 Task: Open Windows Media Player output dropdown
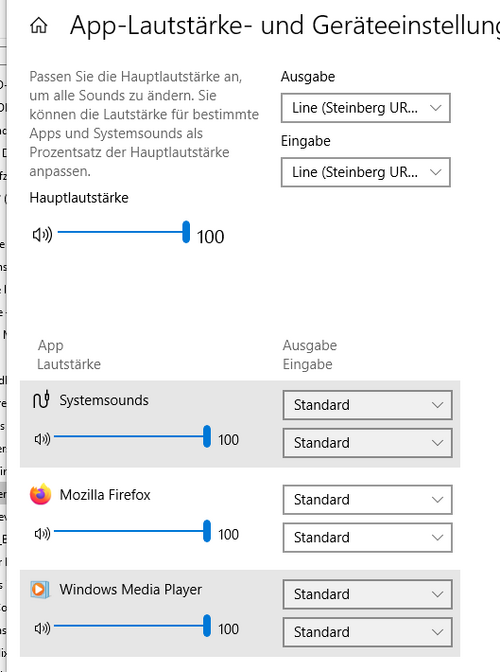(367, 594)
